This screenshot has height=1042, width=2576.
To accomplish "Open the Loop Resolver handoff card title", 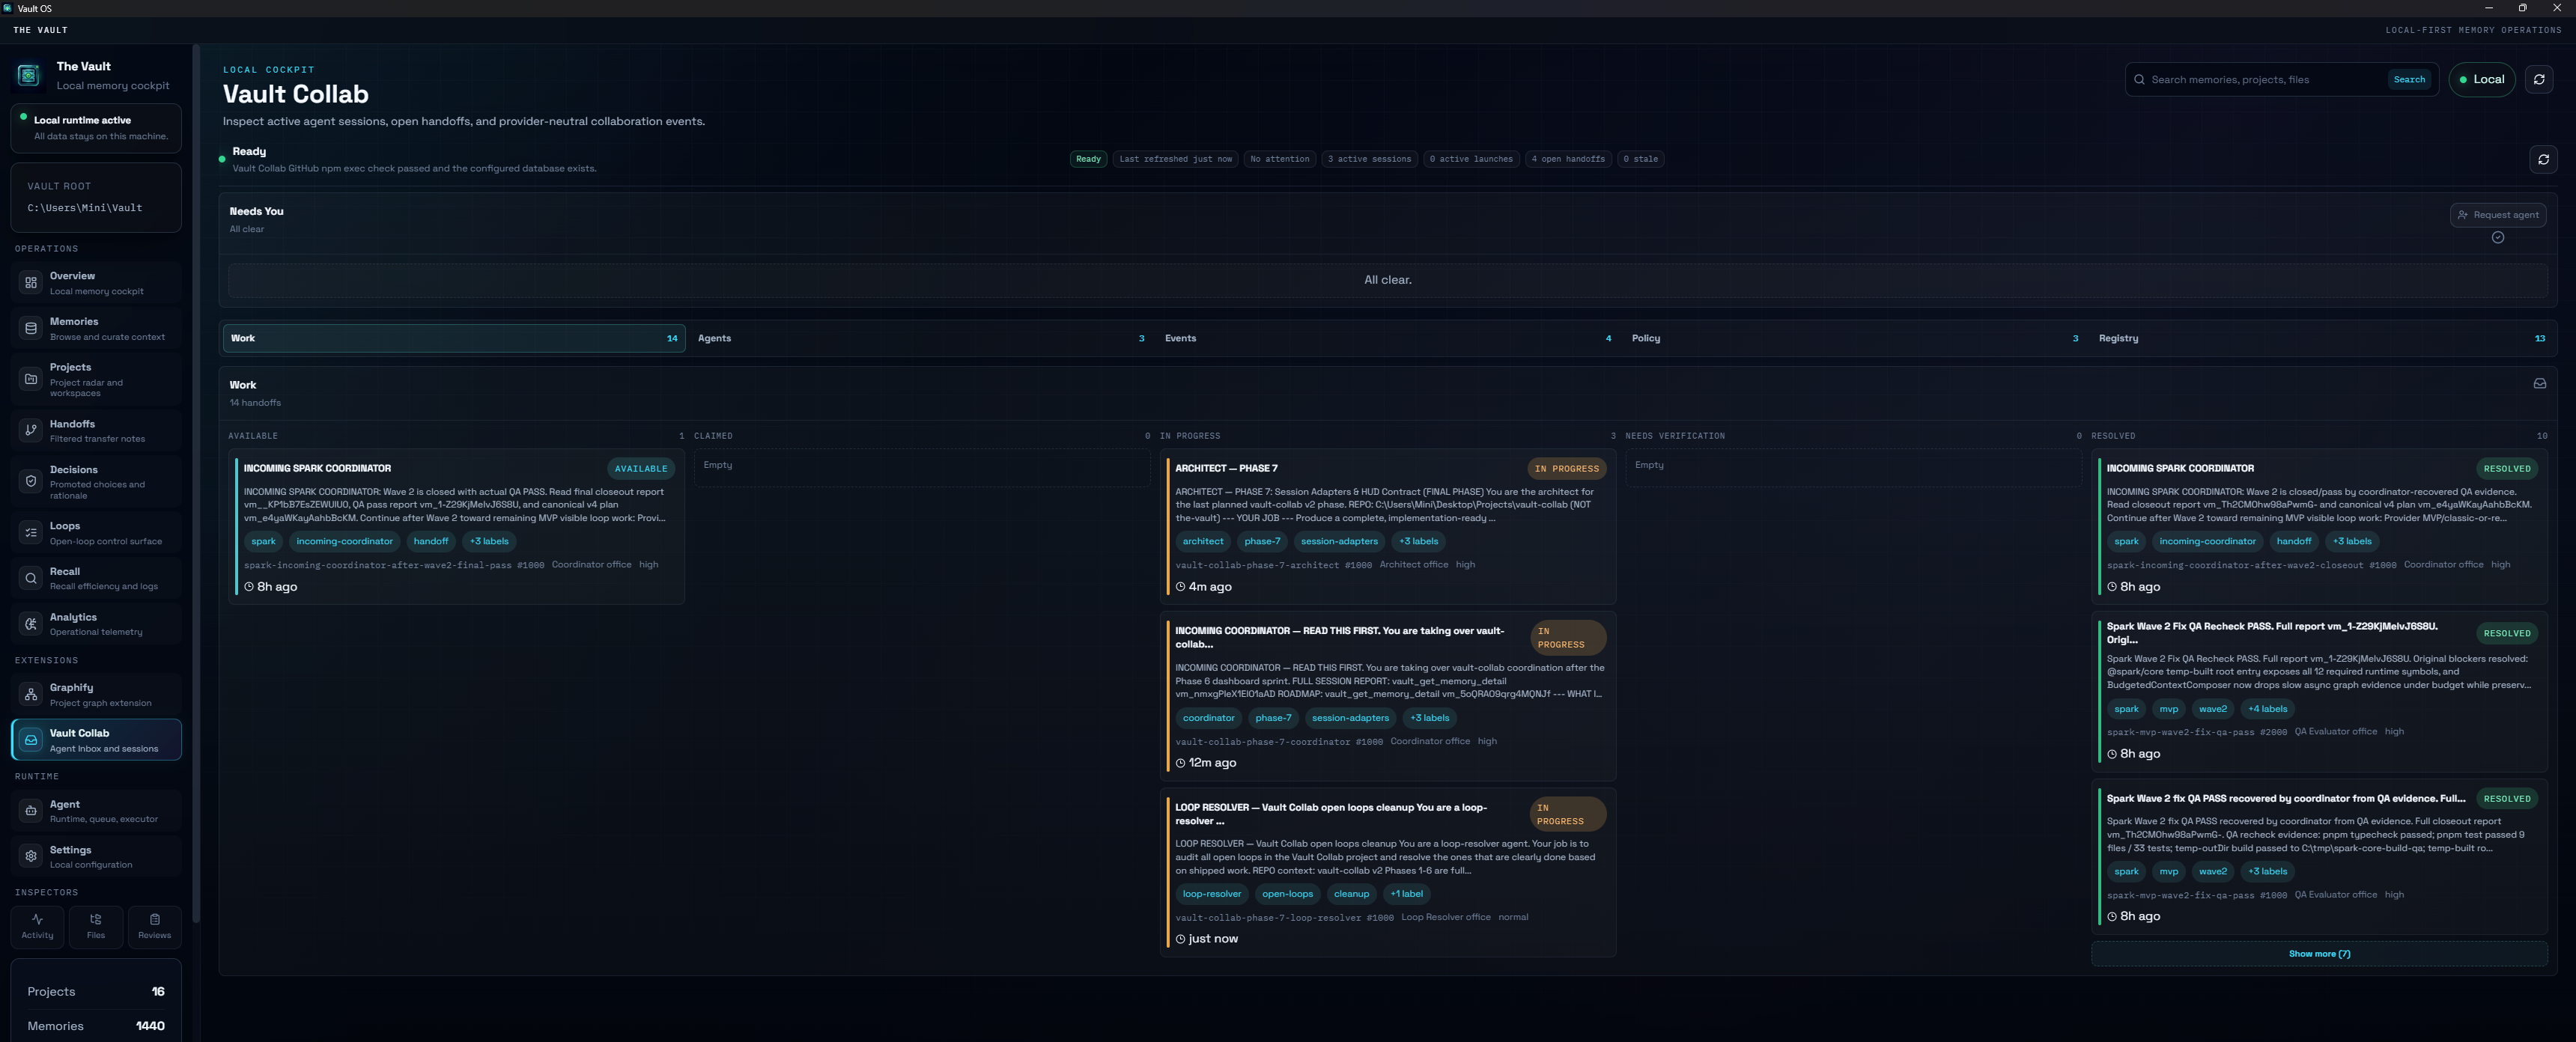I will pos(1331,814).
